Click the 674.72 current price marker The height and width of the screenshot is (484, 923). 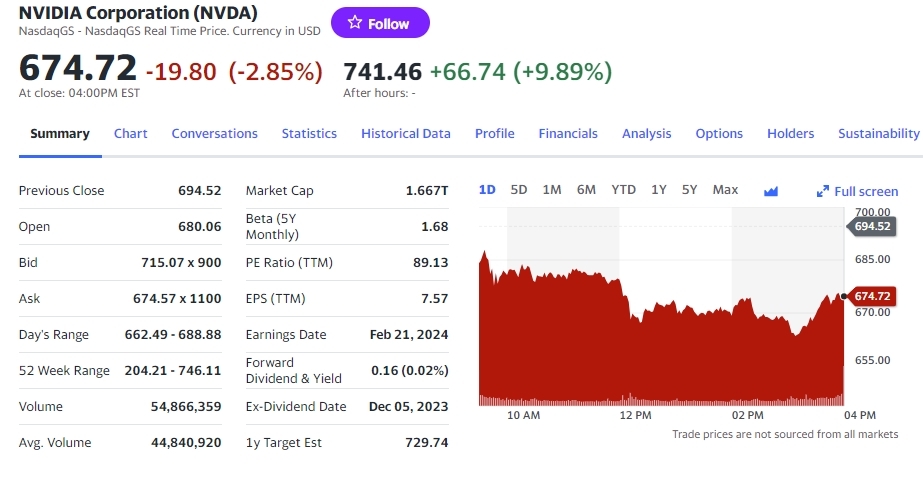(x=871, y=296)
